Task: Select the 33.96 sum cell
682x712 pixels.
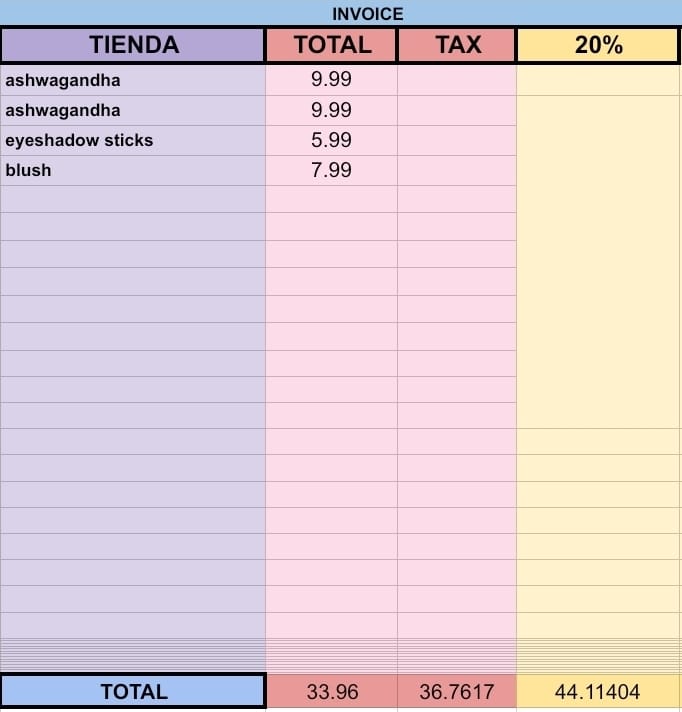Action: (x=332, y=692)
